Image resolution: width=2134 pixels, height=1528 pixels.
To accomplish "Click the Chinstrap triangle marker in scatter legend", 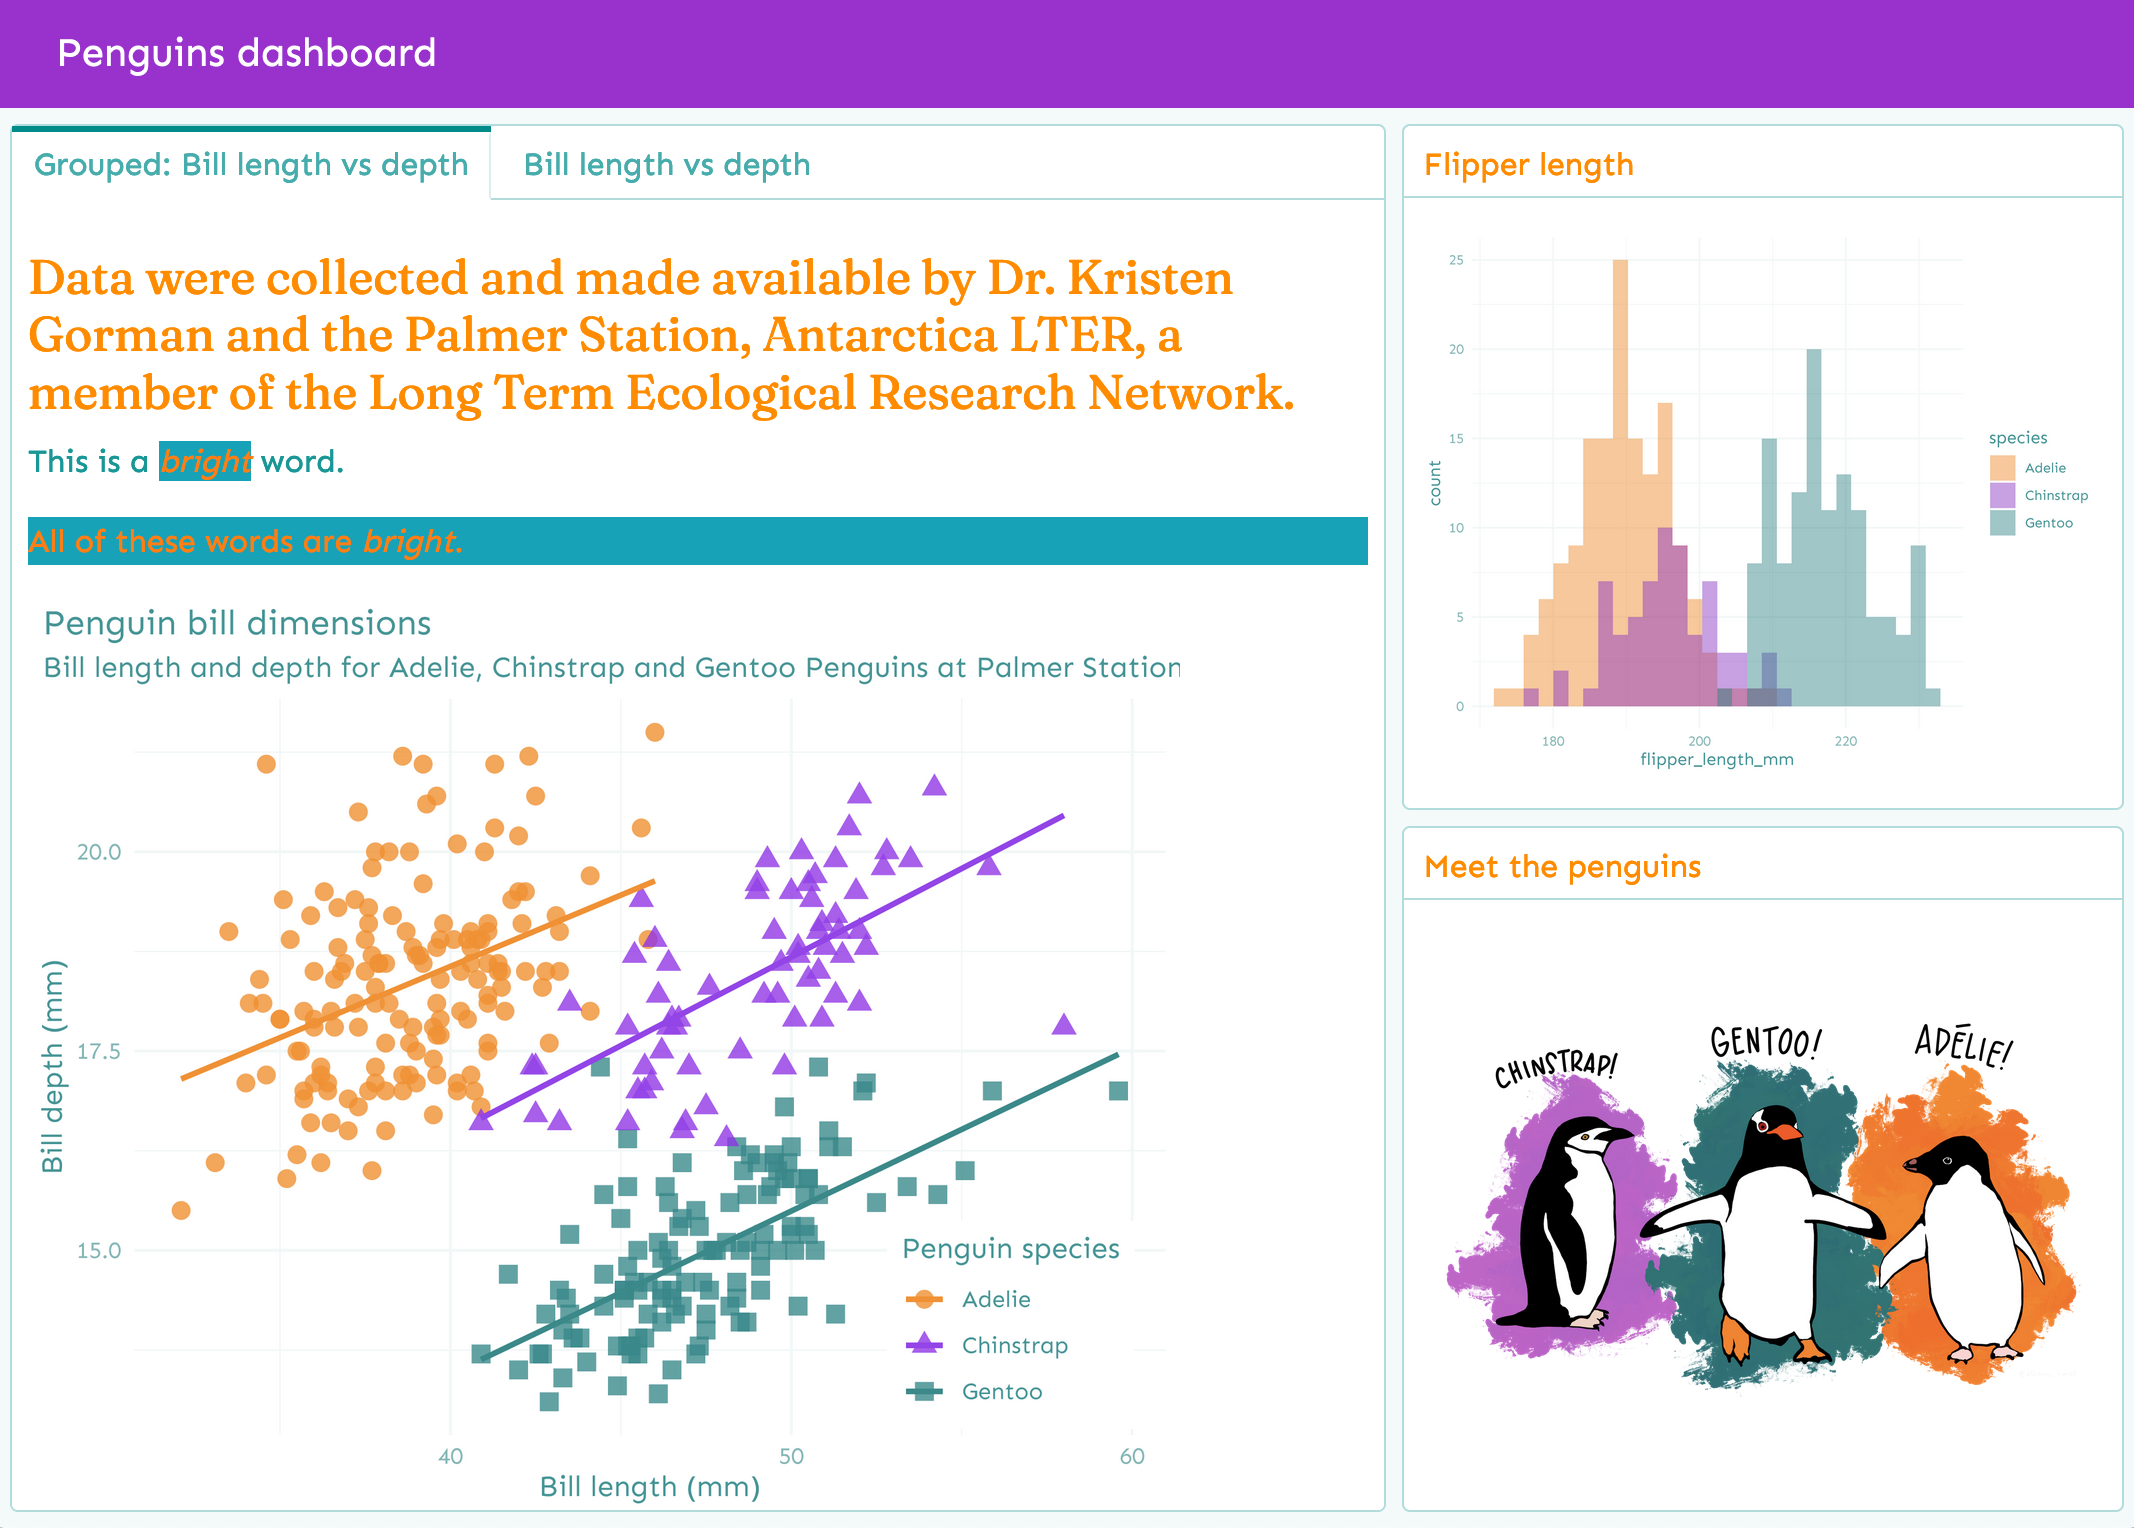I will [924, 1344].
